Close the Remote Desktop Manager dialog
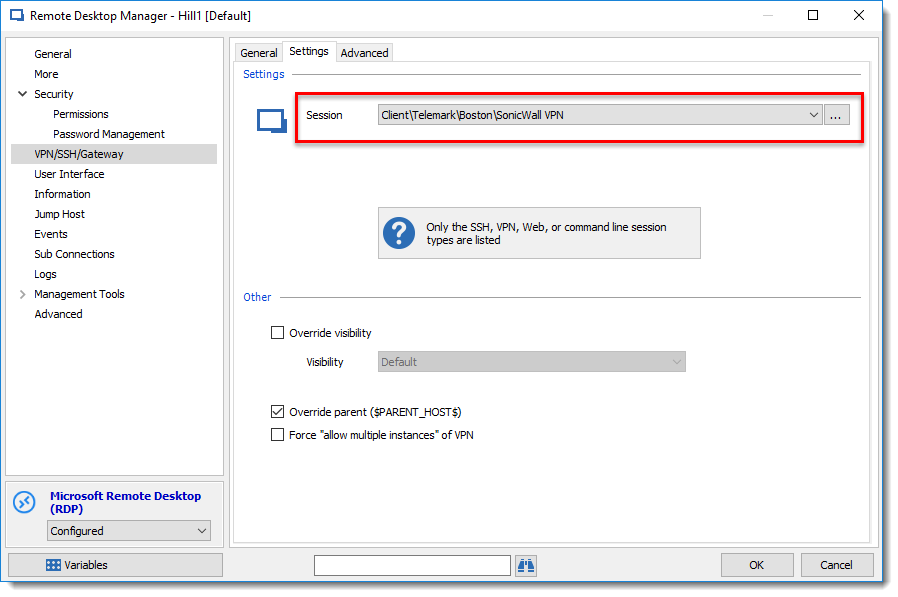The width and height of the screenshot is (898, 597). tap(858, 15)
